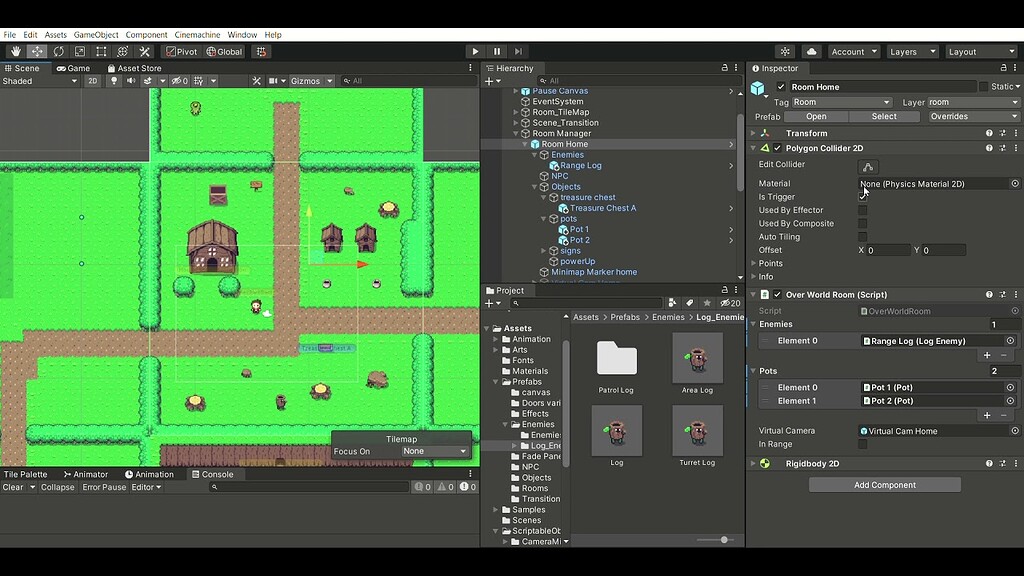Select the Hand tool in the toolbar
Image resolution: width=1024 pixels, height=576 pixels.
pos(15,51)
